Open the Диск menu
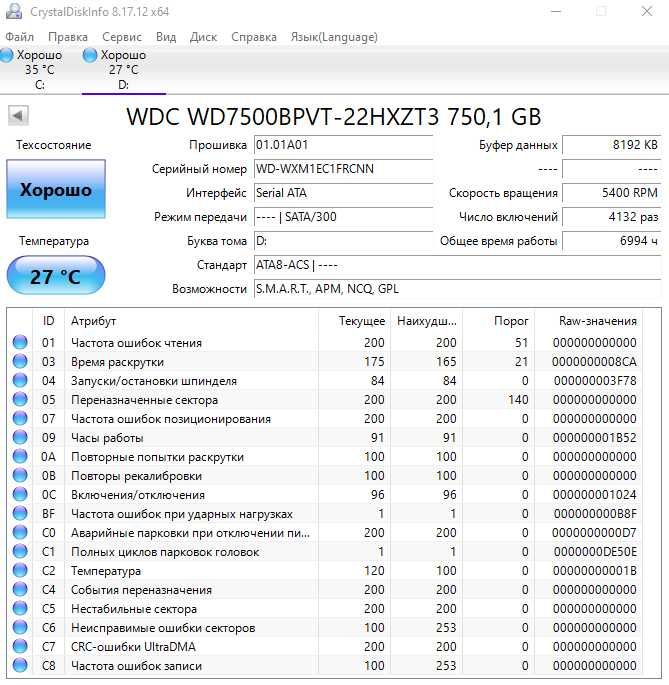 coord(203,37)
